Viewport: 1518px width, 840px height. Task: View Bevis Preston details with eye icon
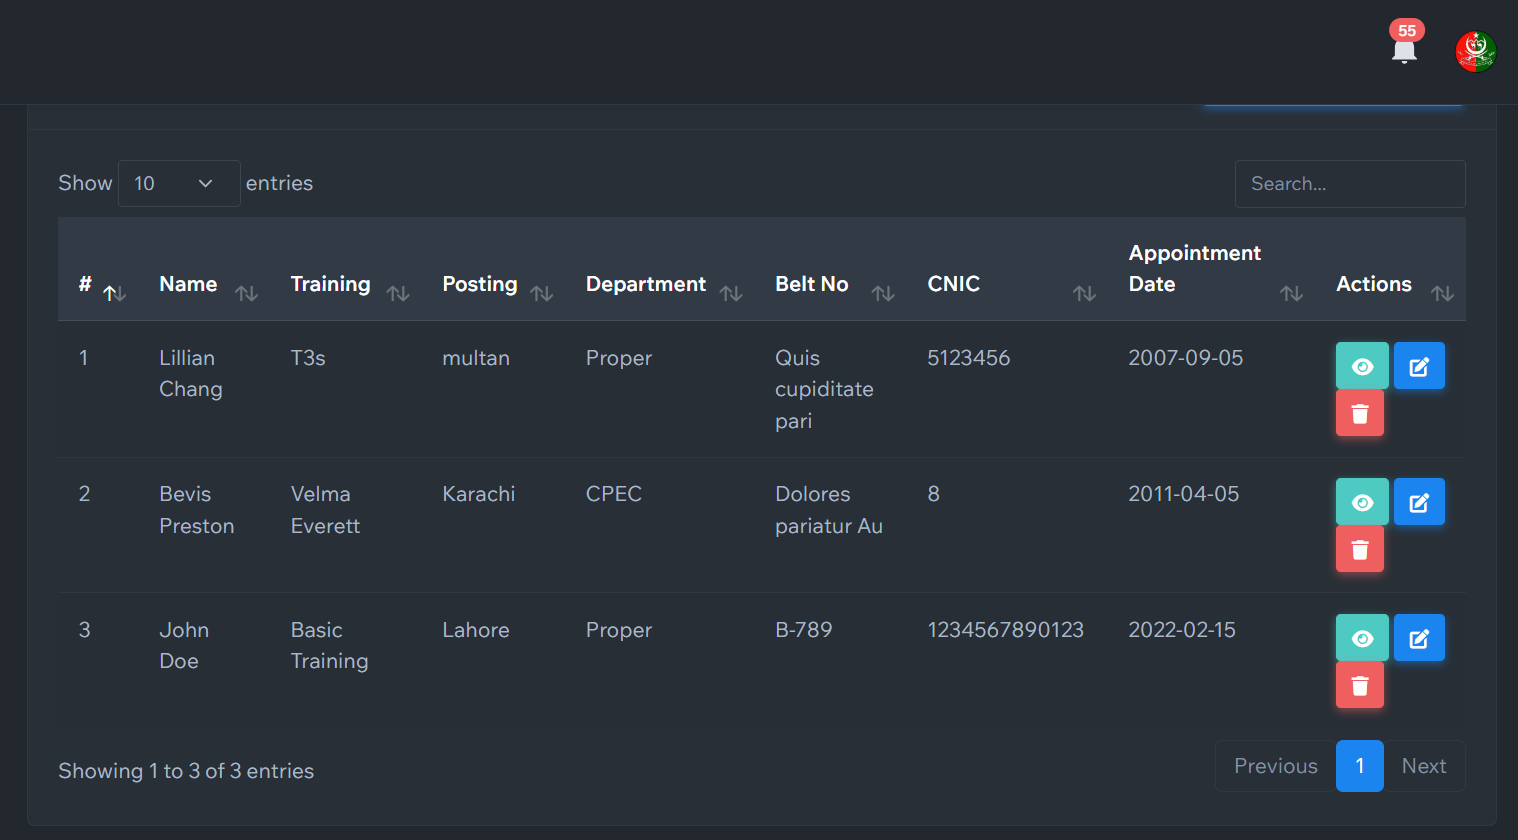pyautogui.click(x=1362, y=502)
